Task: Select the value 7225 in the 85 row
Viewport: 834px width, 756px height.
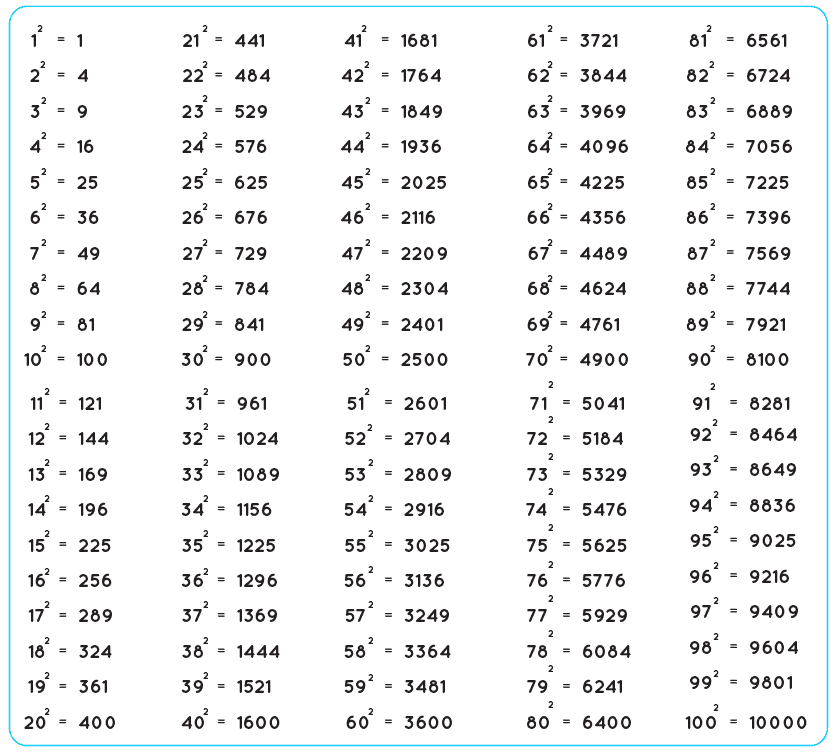Action: (x=768, y=182)
